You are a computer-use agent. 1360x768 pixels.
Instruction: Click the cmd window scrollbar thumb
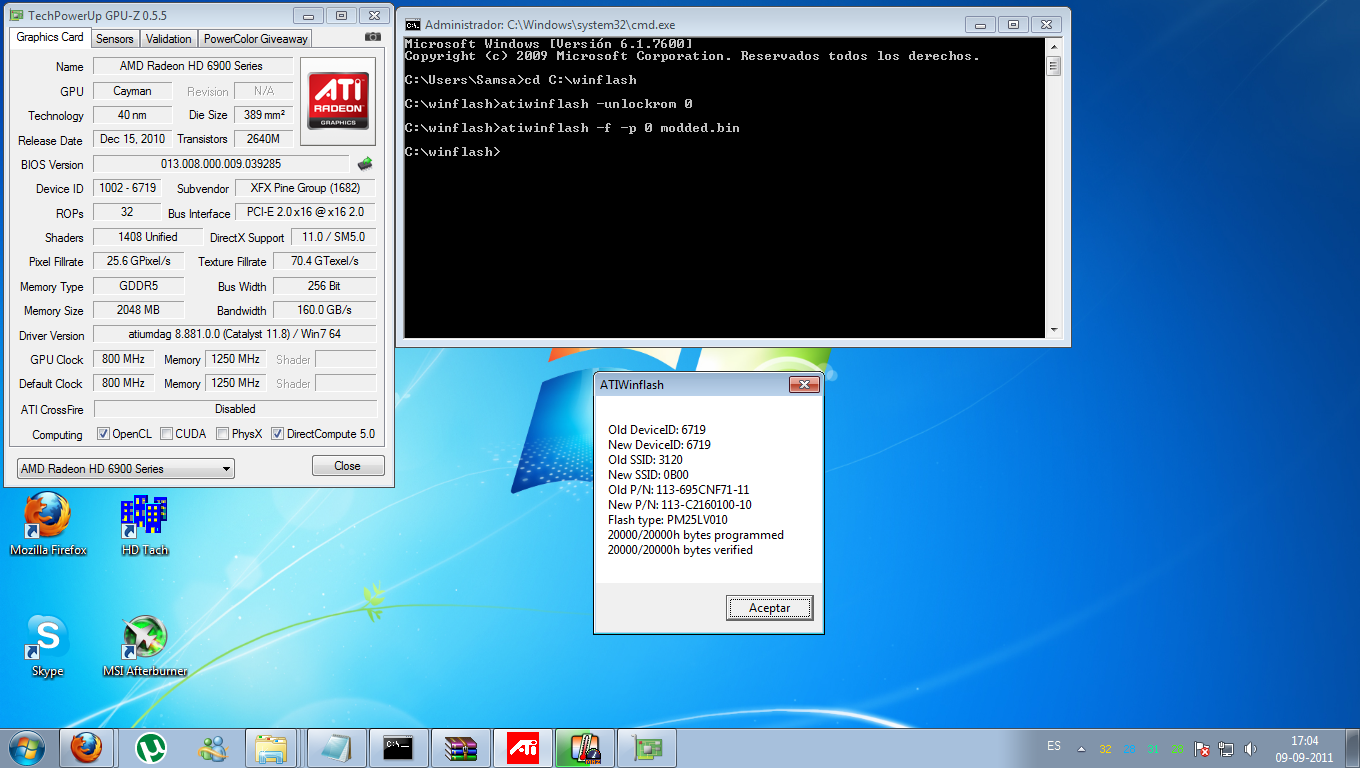[x=1053, y=66]
